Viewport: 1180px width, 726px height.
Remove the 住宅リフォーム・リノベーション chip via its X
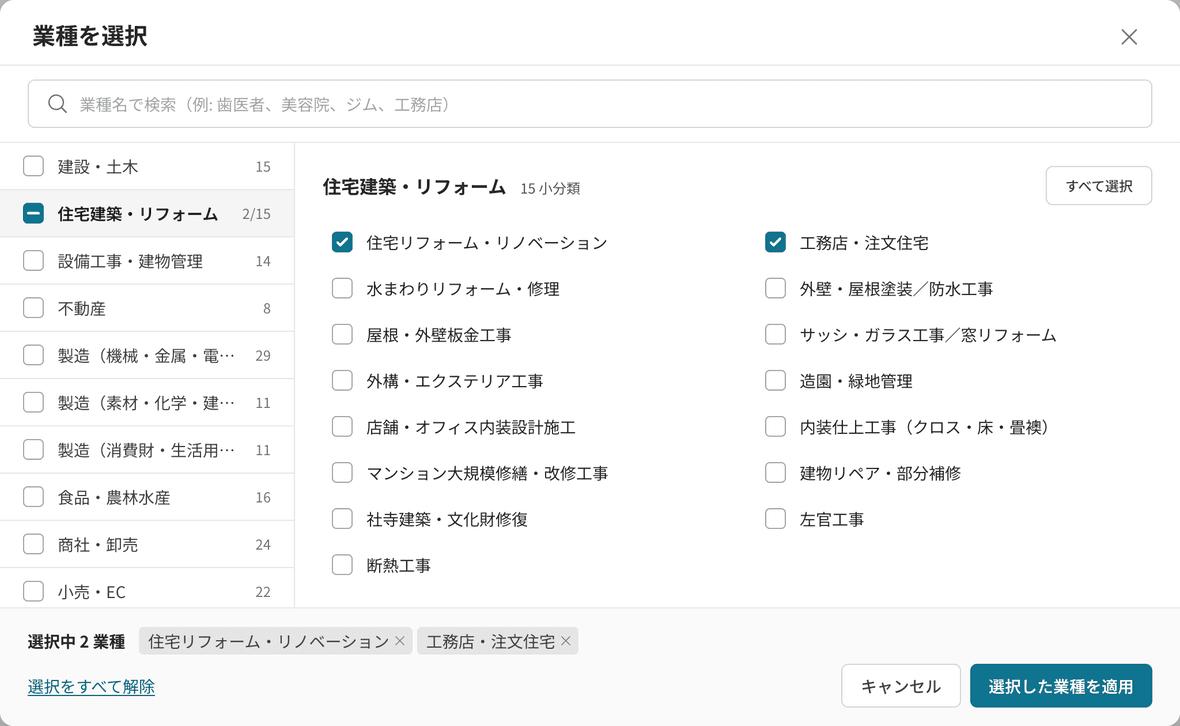(400, 641)
